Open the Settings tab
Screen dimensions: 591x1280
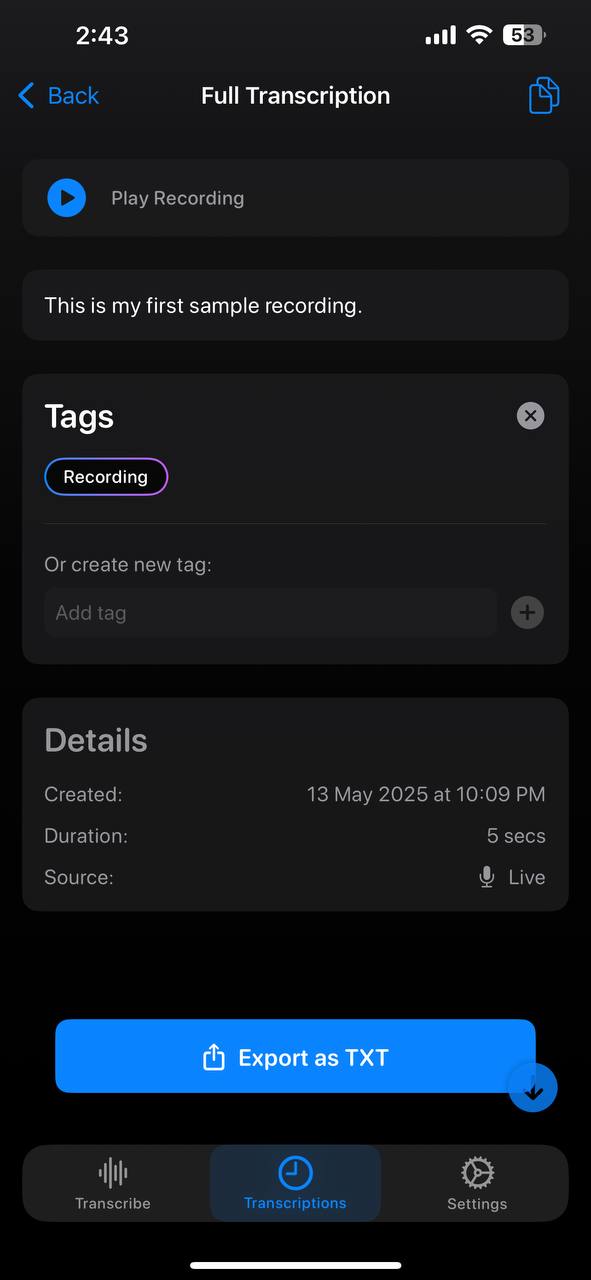coord(477,1183)
